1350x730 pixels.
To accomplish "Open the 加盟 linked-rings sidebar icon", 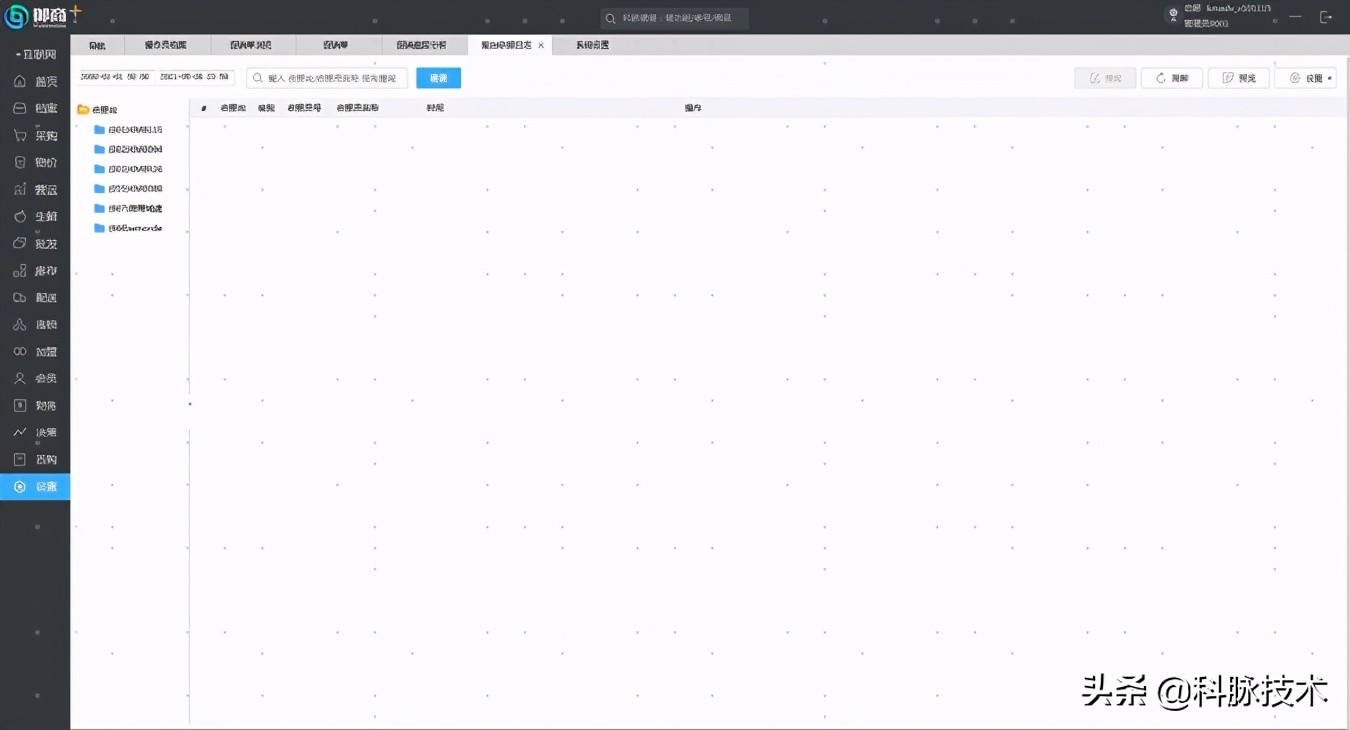I will [19, 352].
